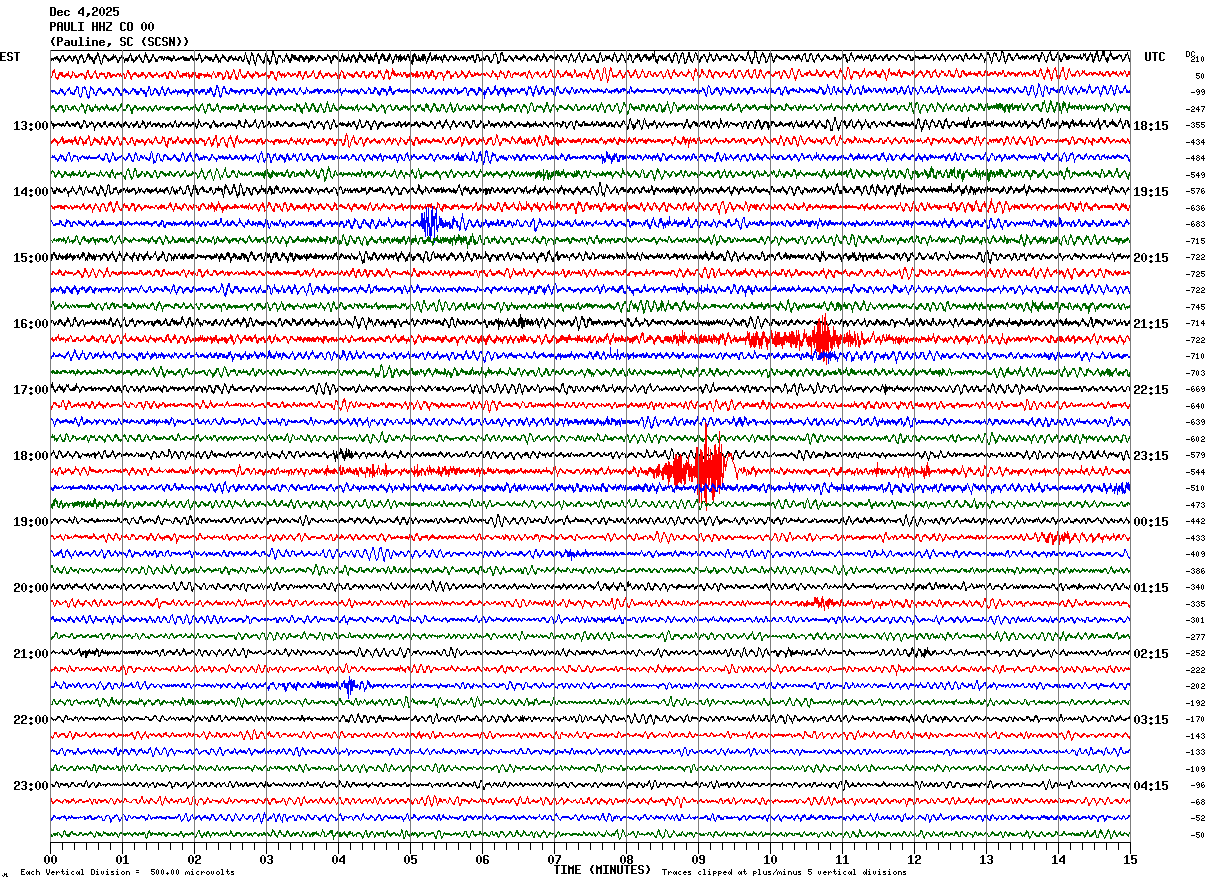Click the 21:15 UTC time label

[x=1151, y=324]
